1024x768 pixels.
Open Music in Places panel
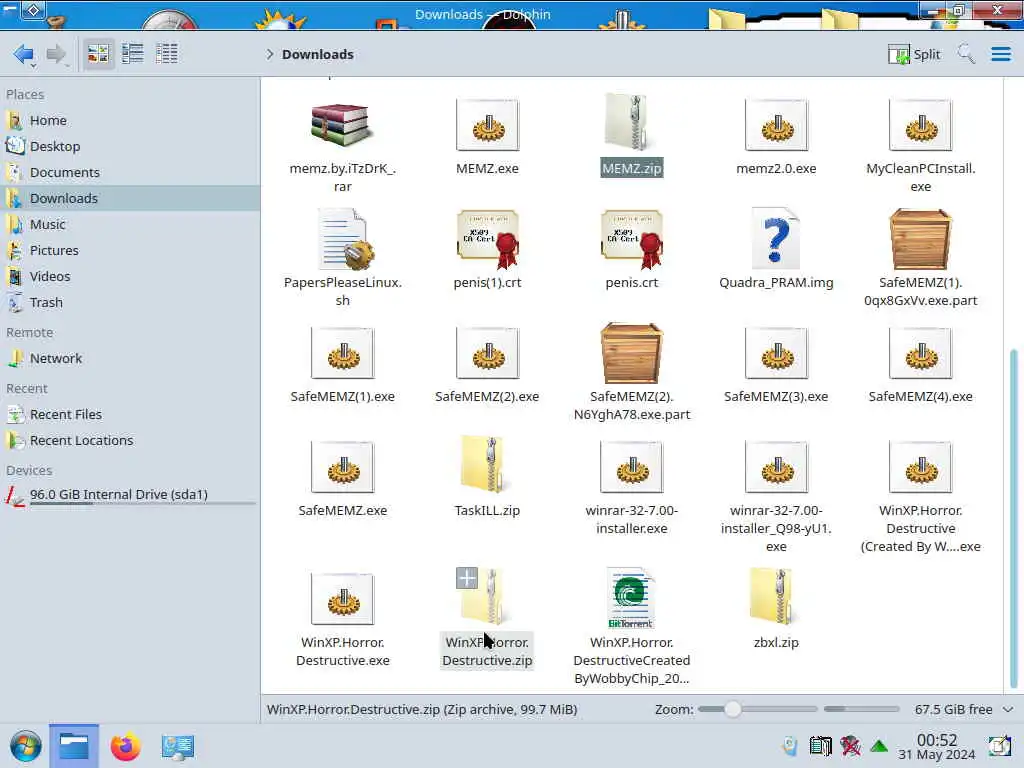(x=130, y=224)
